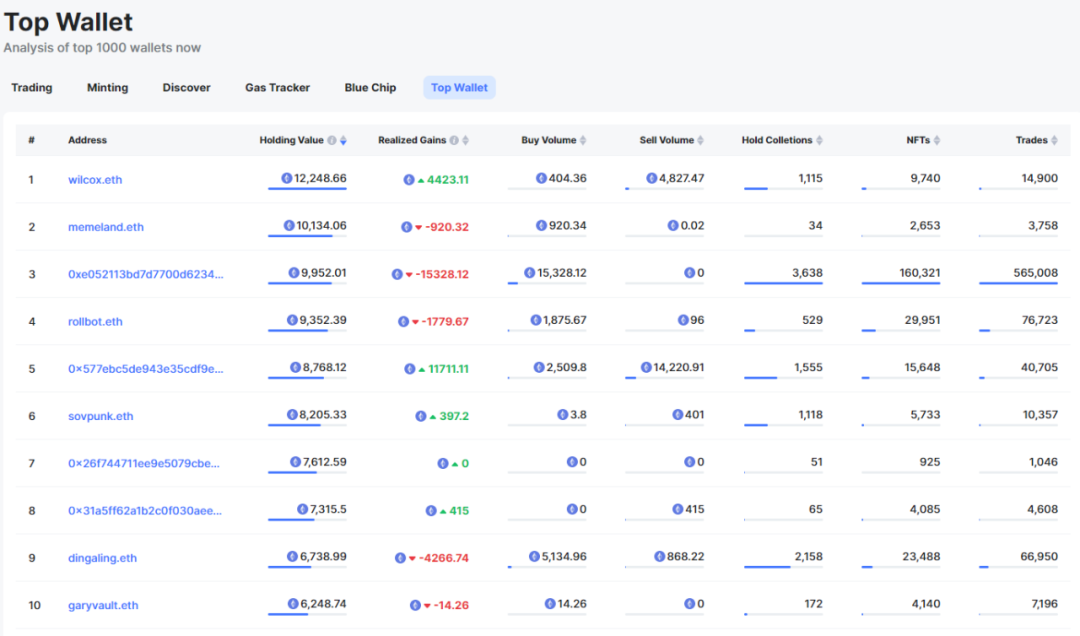Open the Gas Tracker tab
The width and height of the screenshot is (1080, 636).
pos(278,88)
